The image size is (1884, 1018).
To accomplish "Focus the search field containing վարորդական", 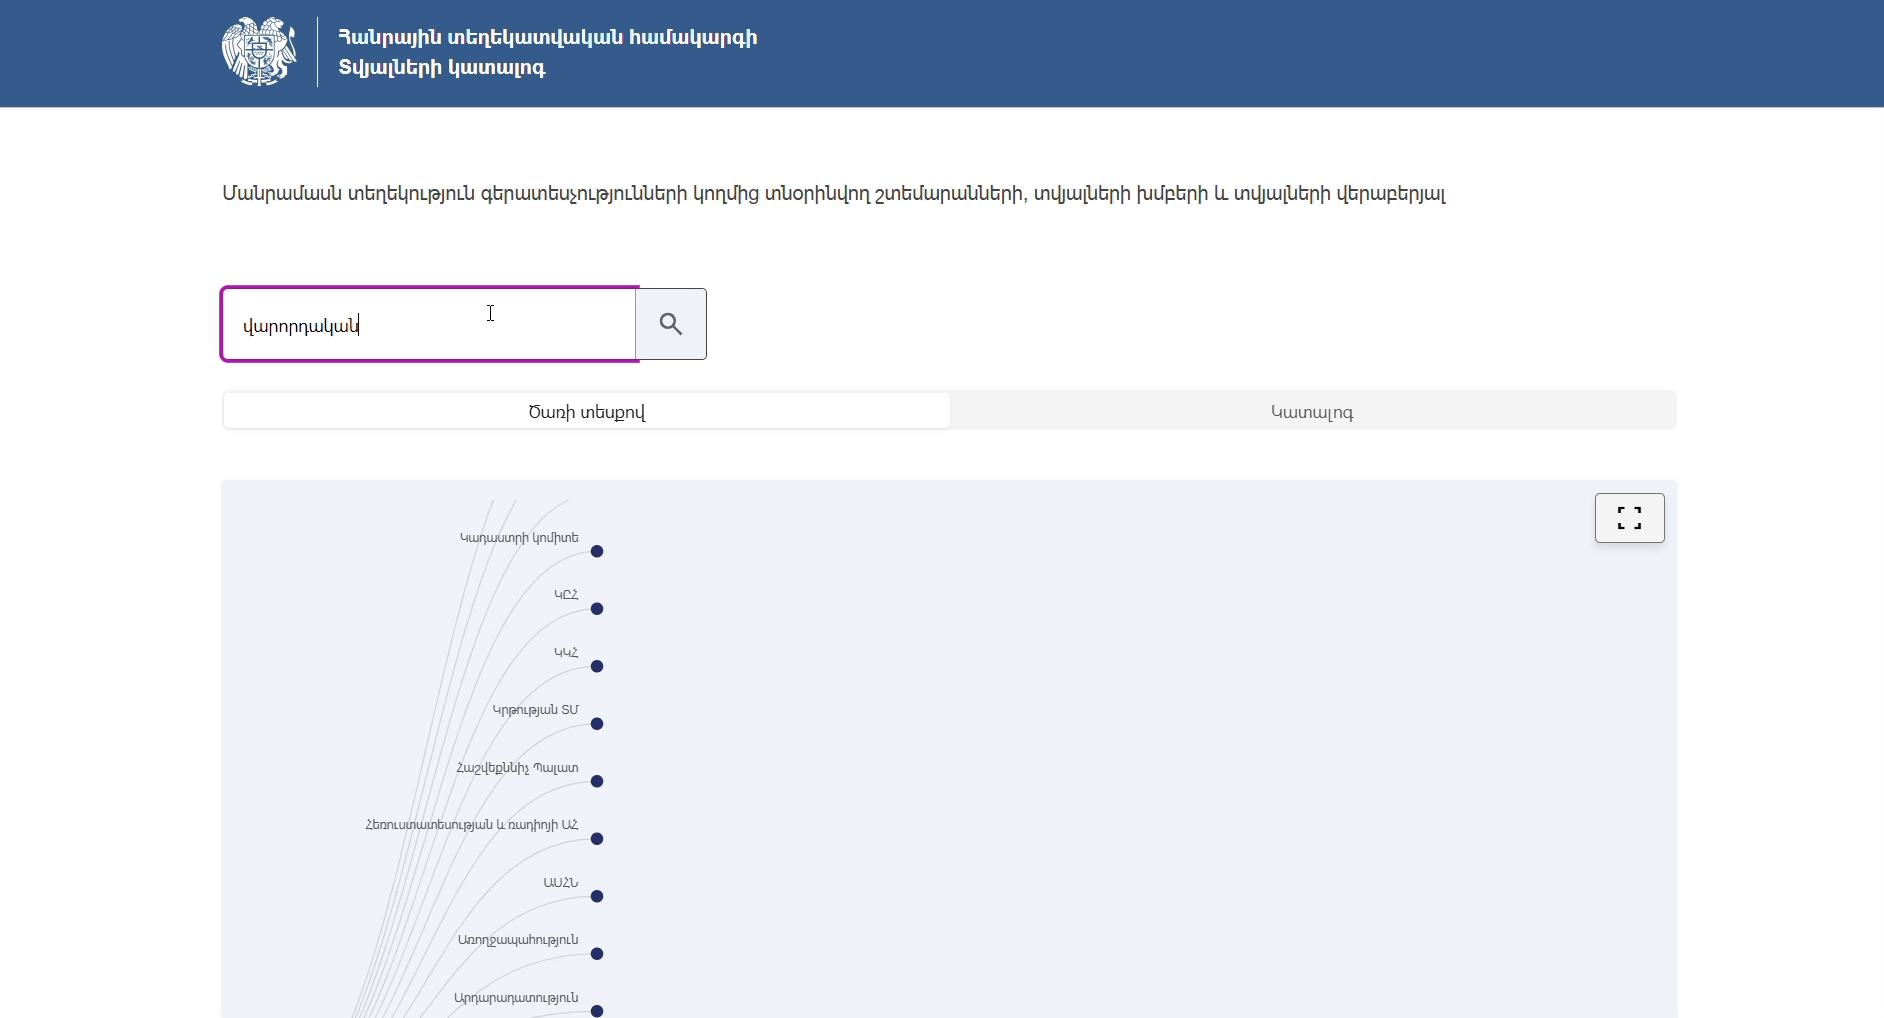I will [429, 324].
